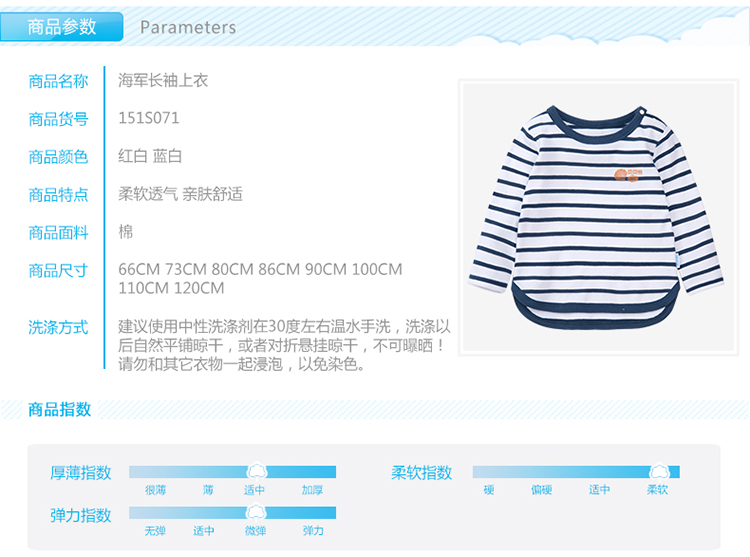
Task: Click the 红白 蓝白 color text
Action: [150, 156]
